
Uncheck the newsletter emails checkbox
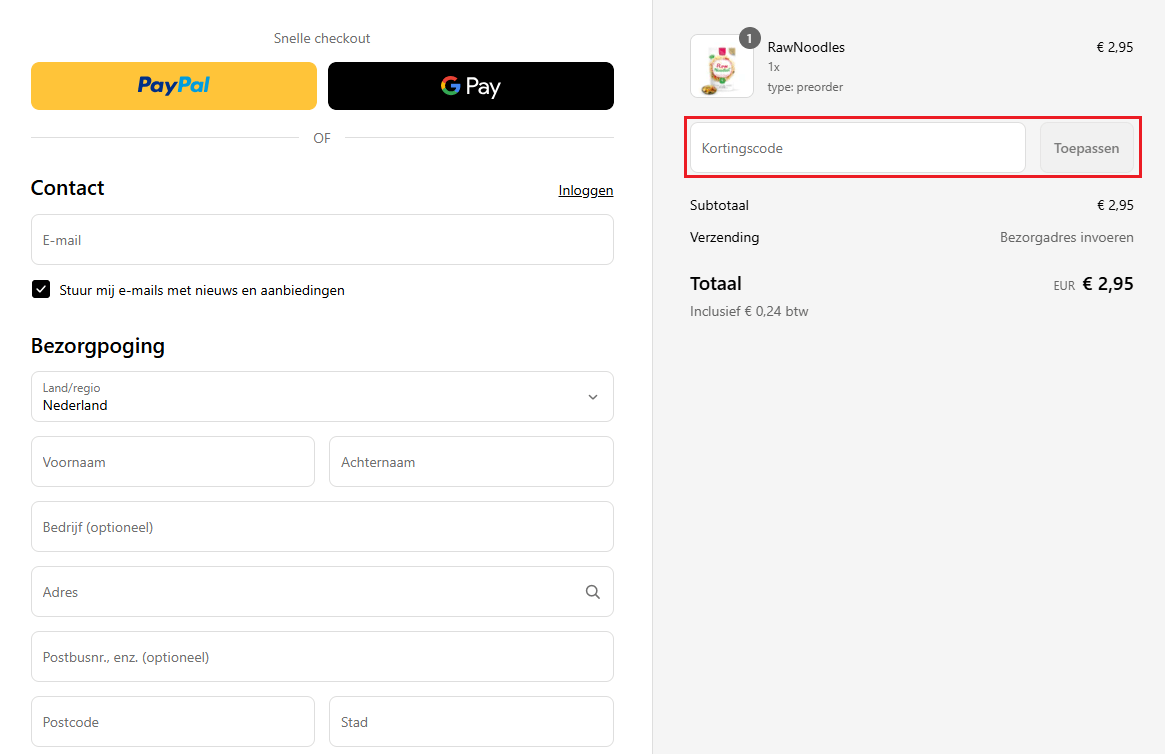coord(41,290)
